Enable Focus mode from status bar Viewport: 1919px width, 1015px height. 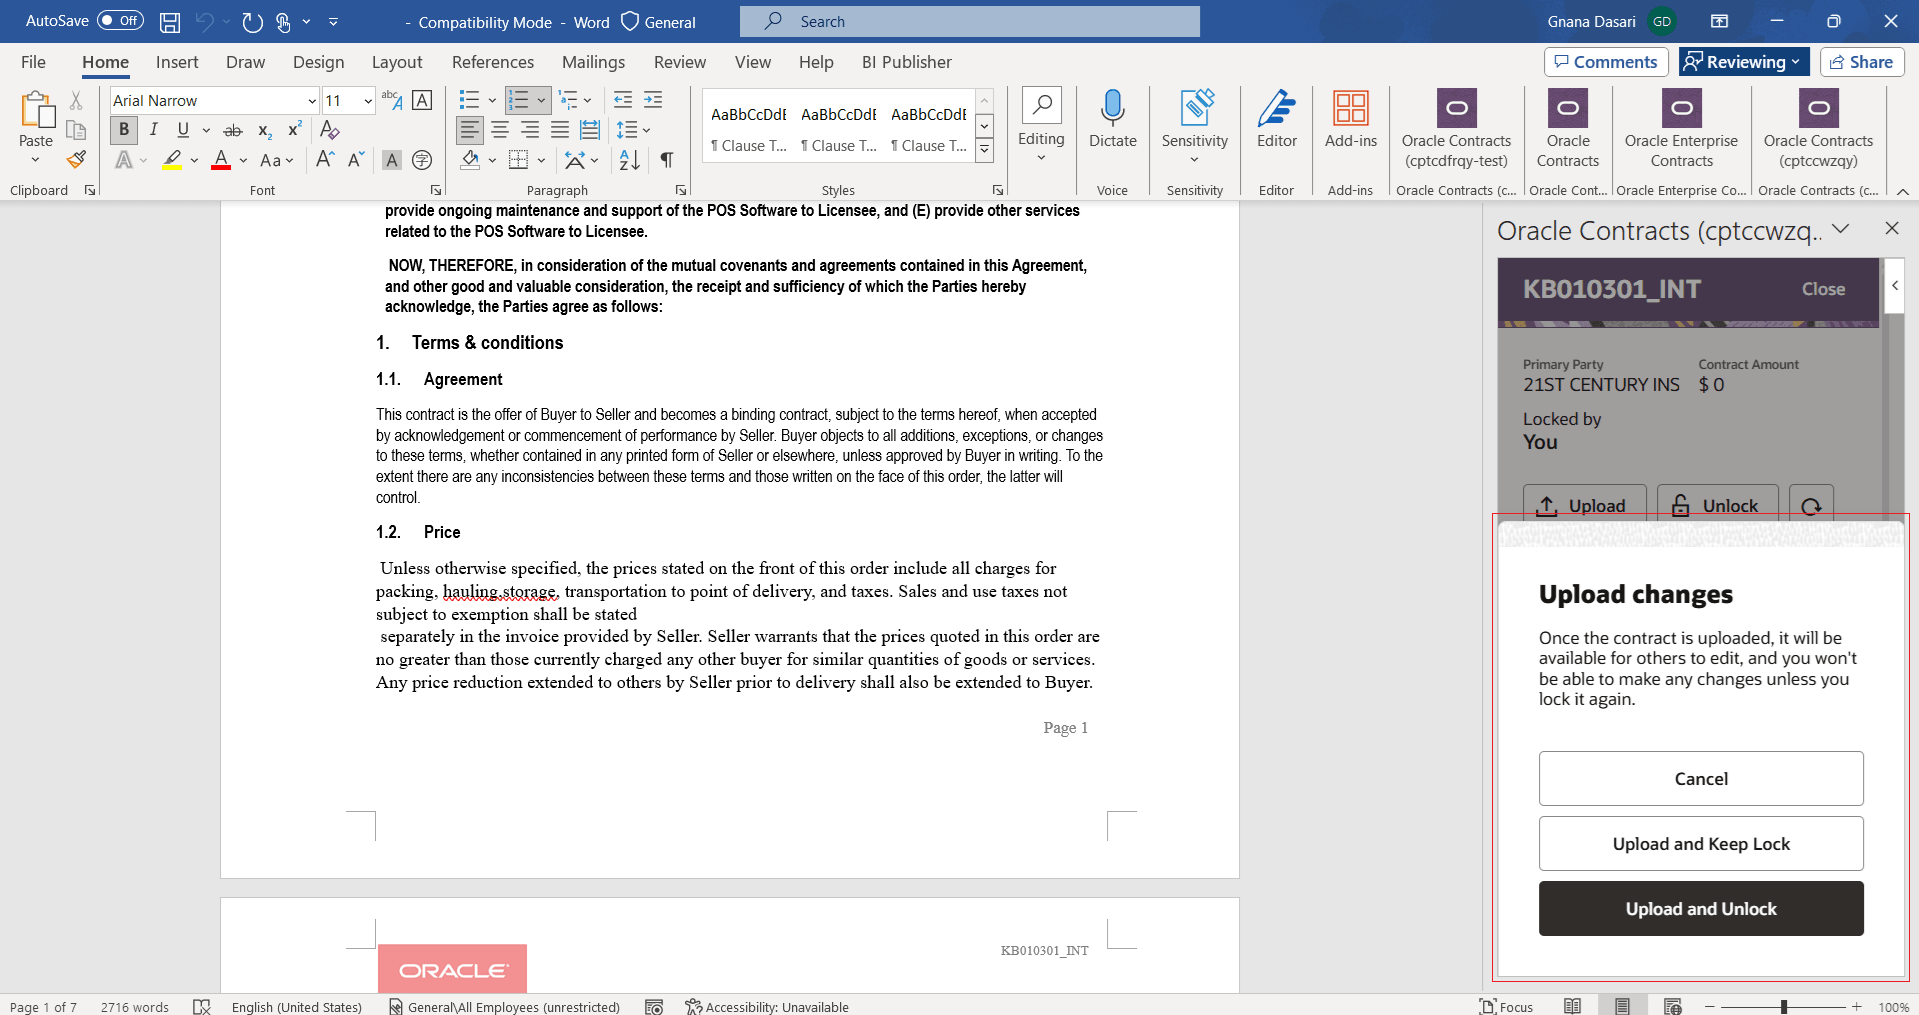pyautogui.click(x=1506, y=1006)
